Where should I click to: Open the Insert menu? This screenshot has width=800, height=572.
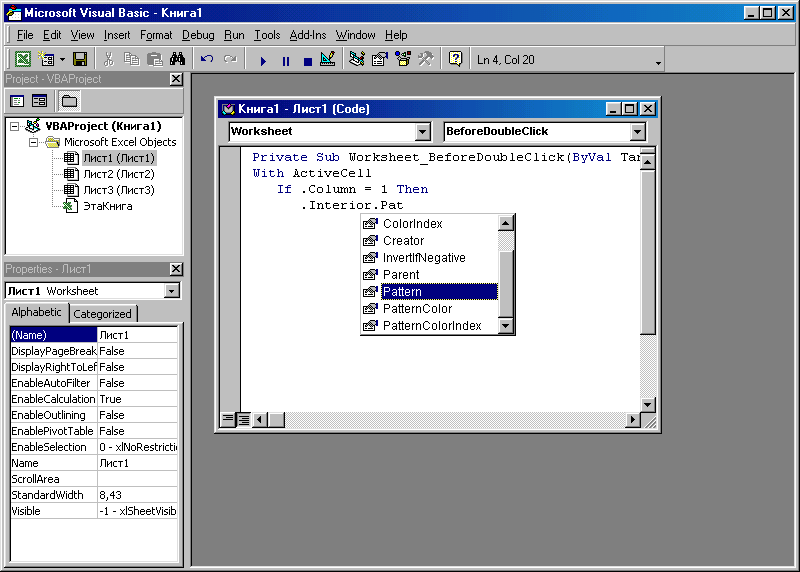coord(117,35)
